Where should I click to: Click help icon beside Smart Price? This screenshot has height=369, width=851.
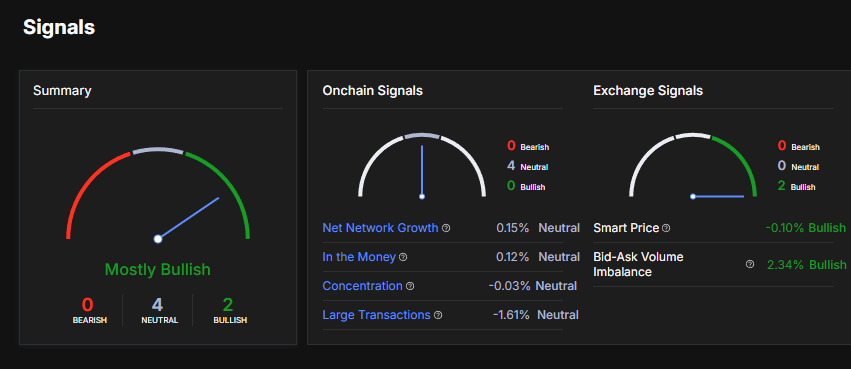point(666,228)
